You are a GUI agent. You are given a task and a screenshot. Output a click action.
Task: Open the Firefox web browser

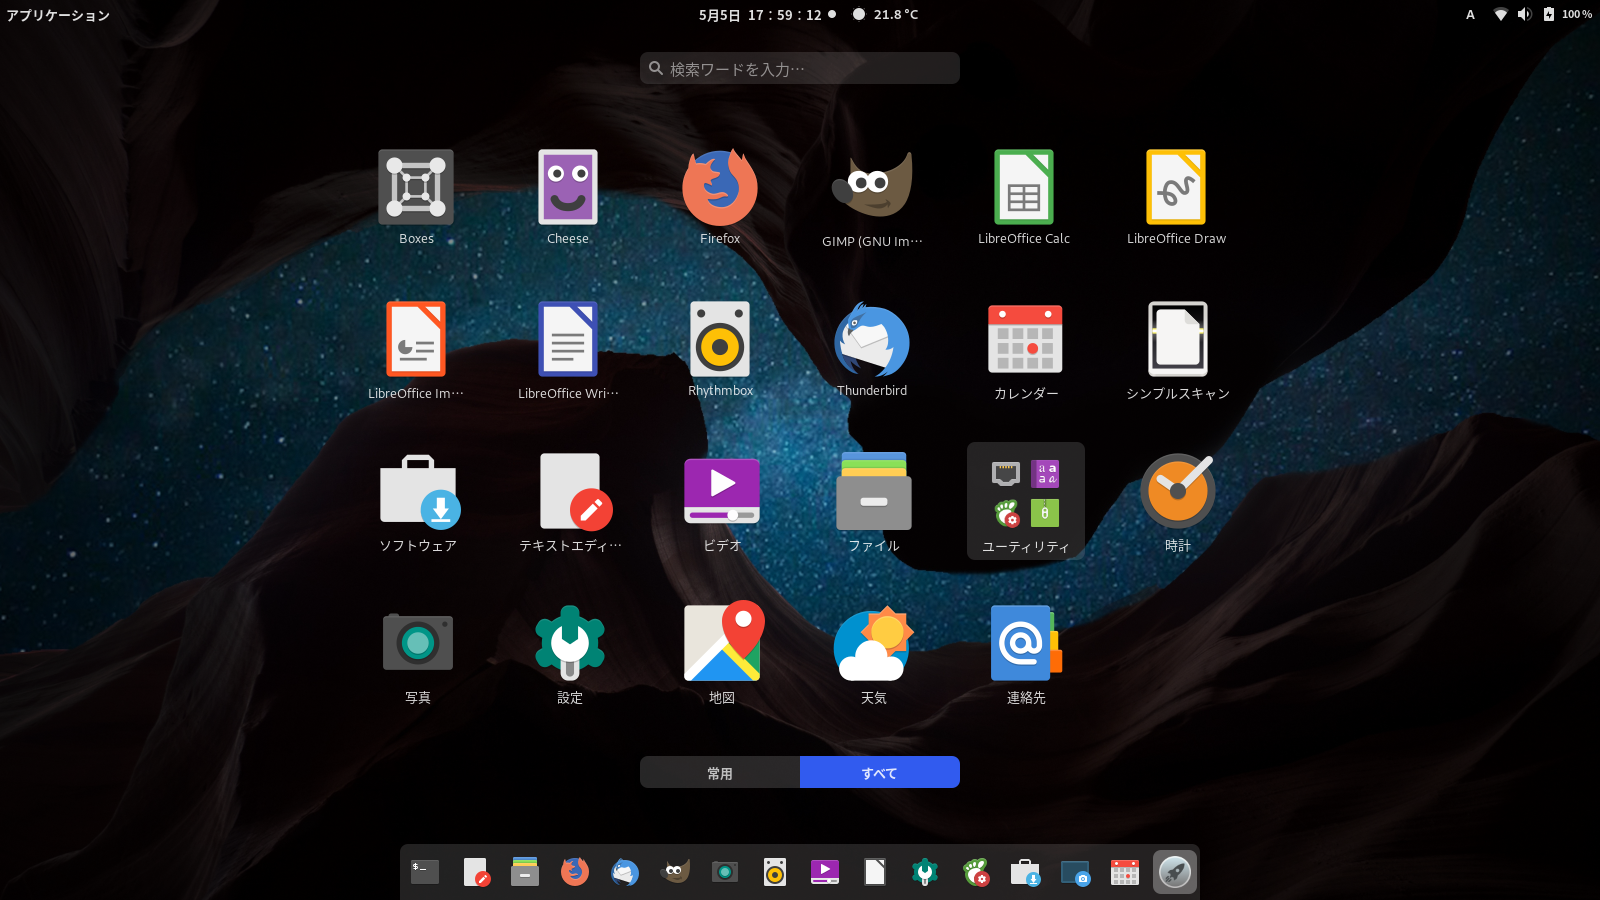[x=720, y=188]
